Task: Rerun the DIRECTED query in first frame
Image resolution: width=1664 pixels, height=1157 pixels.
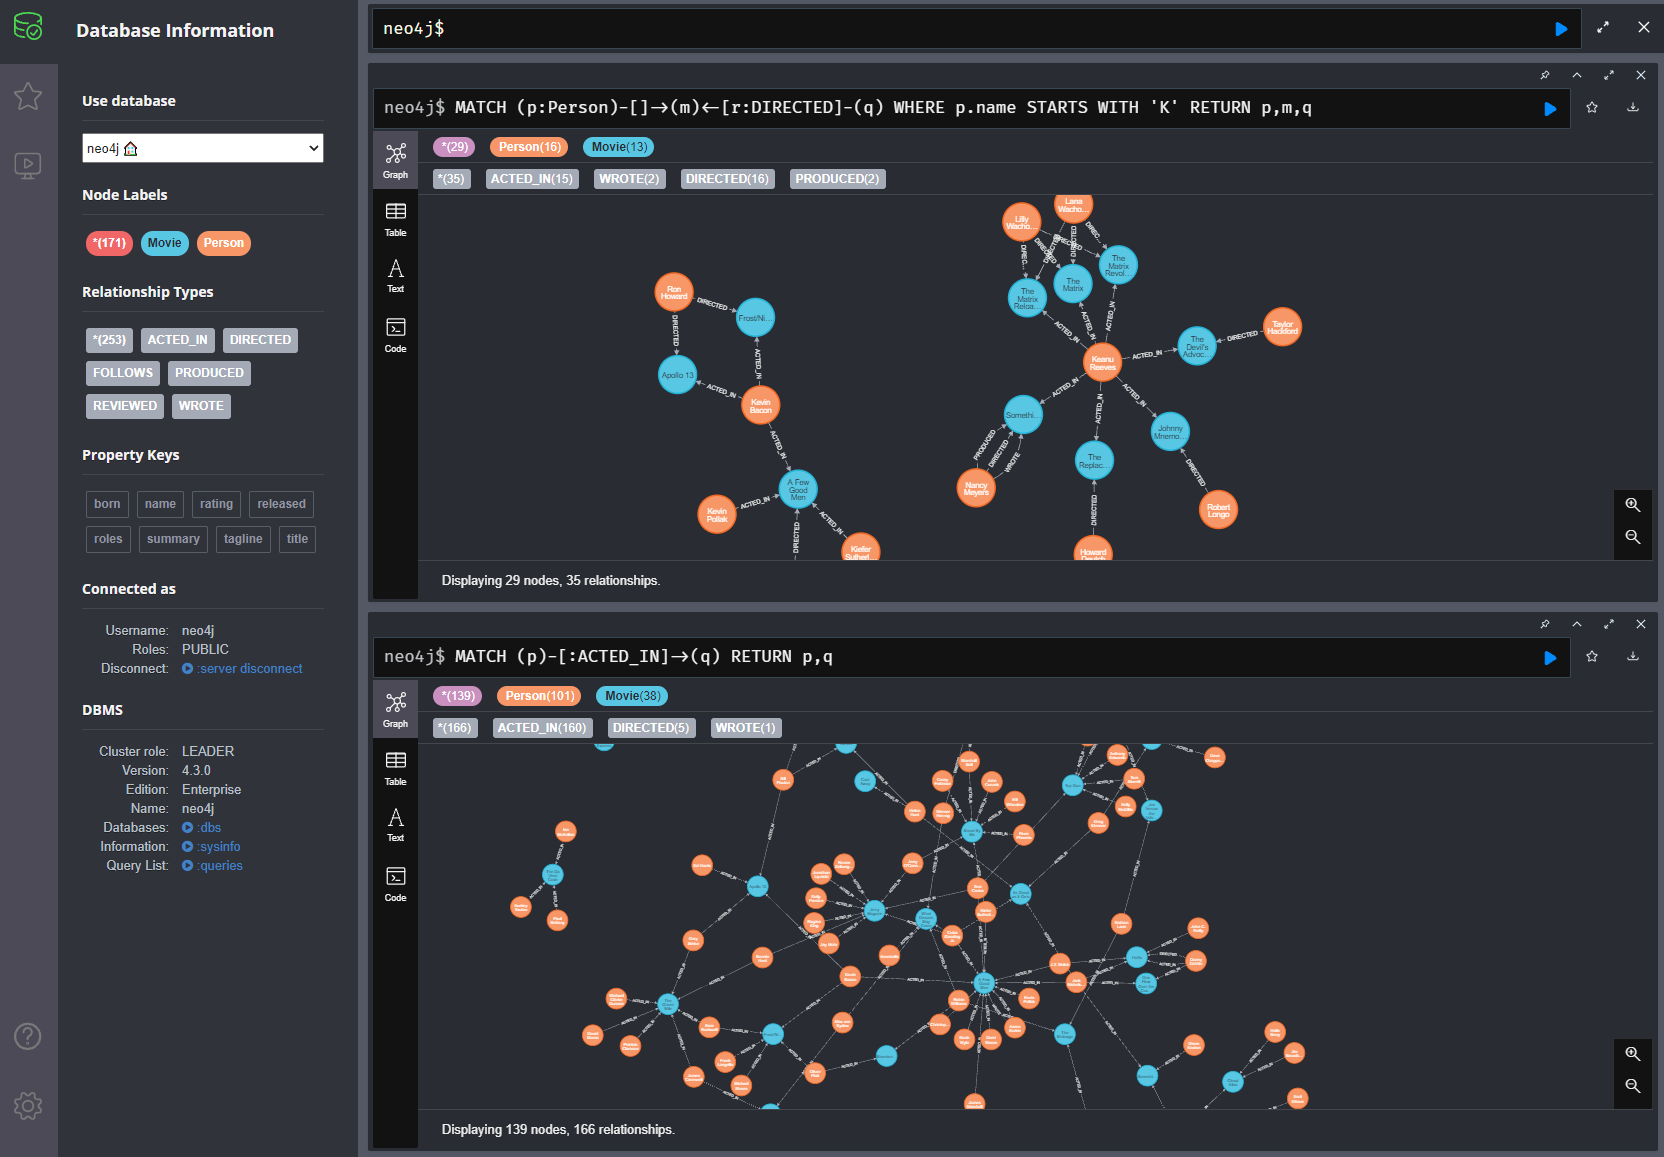Action: click(1550, 108)
